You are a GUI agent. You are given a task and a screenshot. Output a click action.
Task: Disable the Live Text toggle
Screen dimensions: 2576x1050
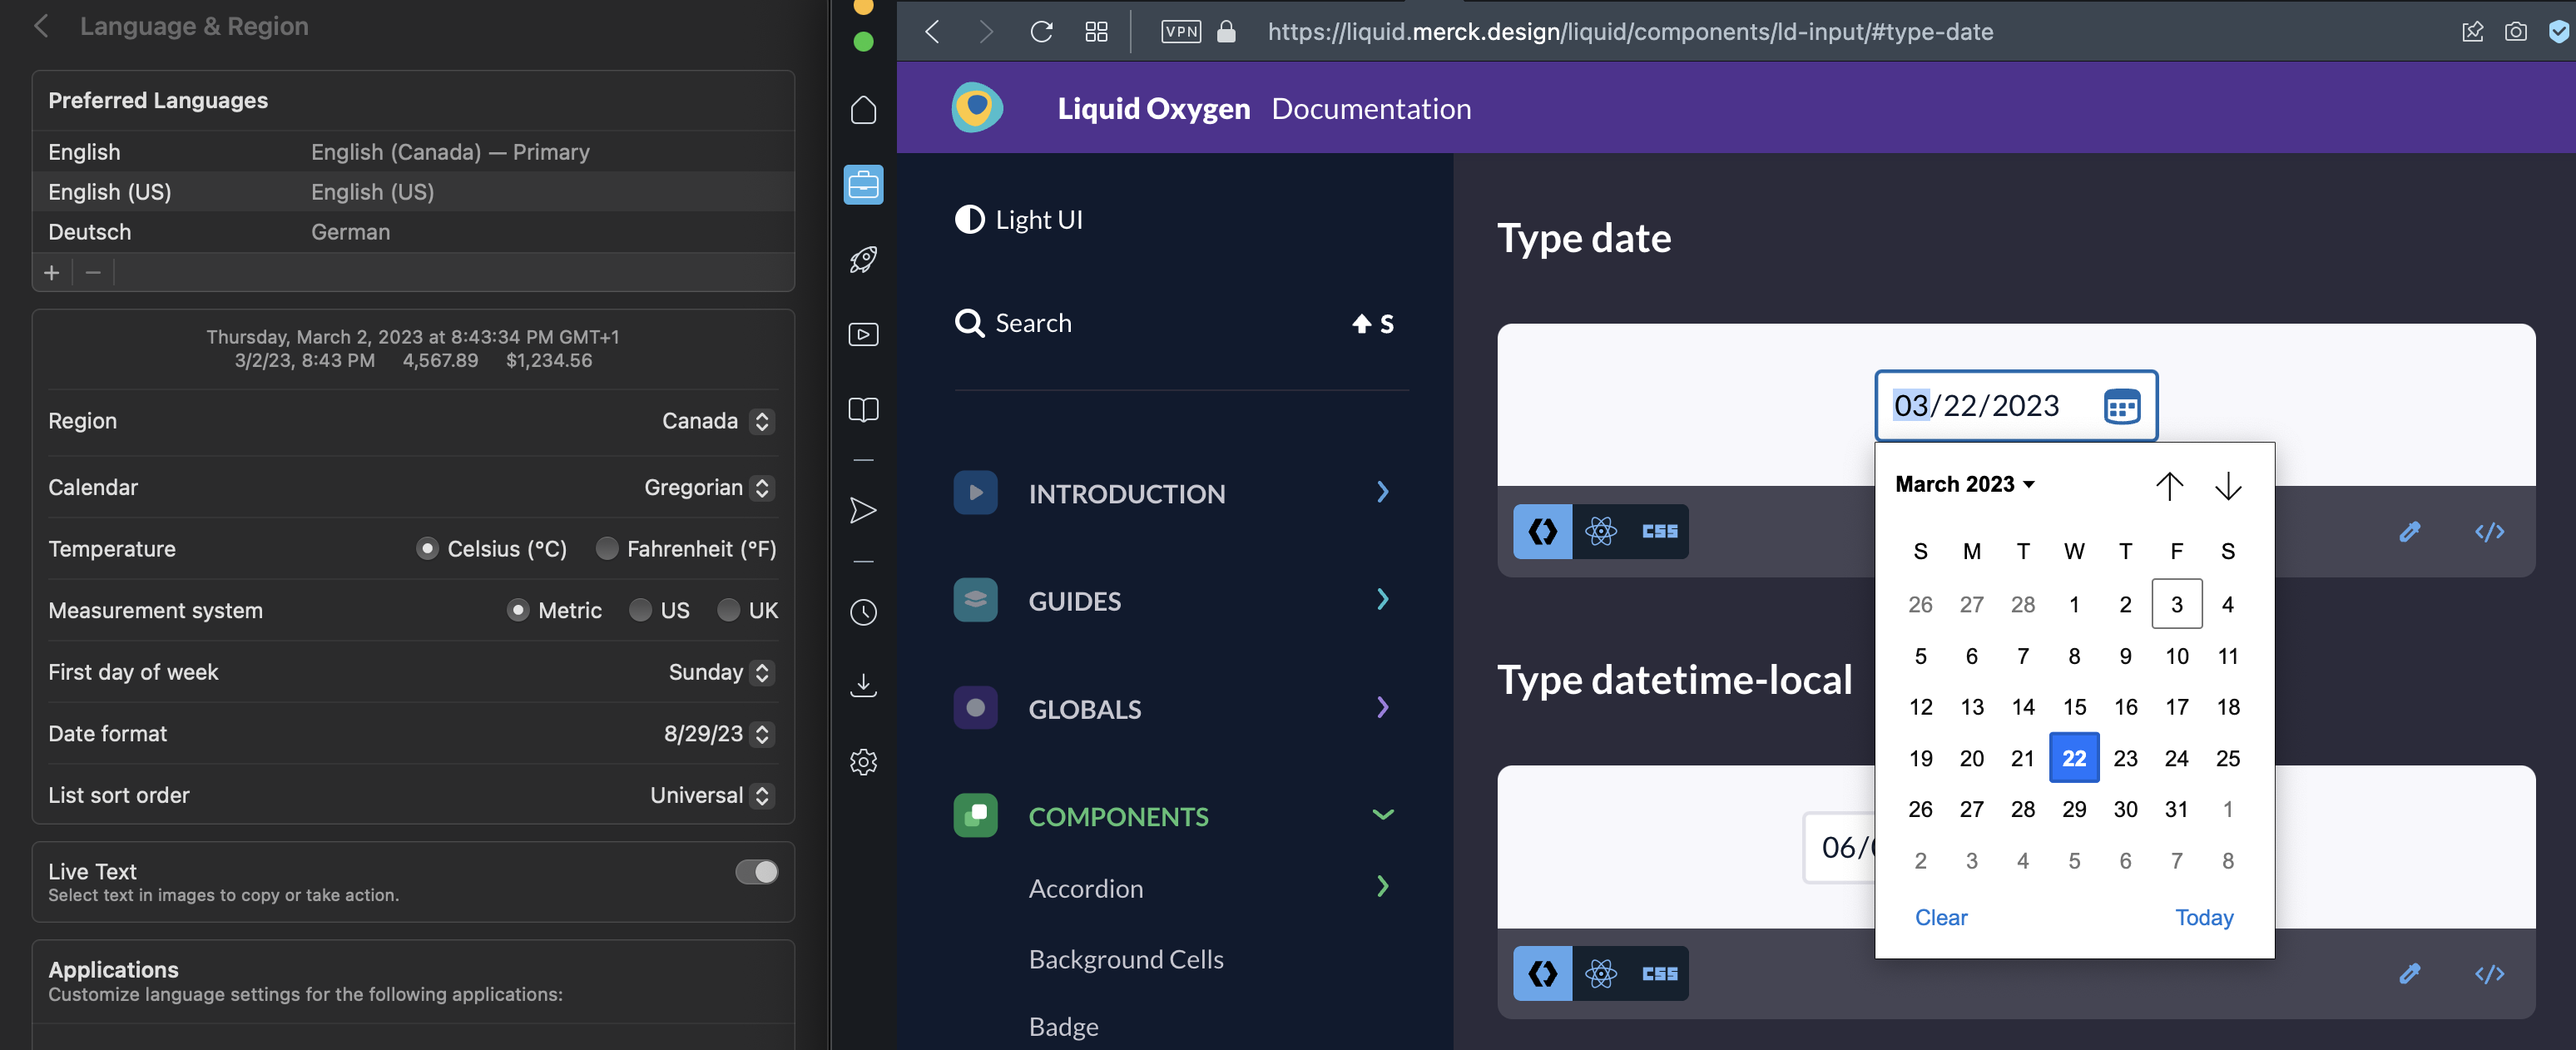[x=757, y=871]
